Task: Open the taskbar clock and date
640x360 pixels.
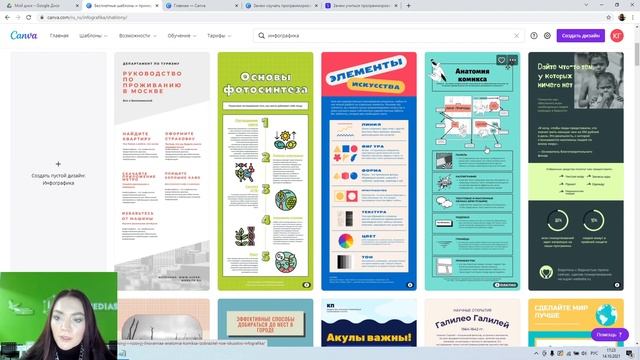Action: 611,353
